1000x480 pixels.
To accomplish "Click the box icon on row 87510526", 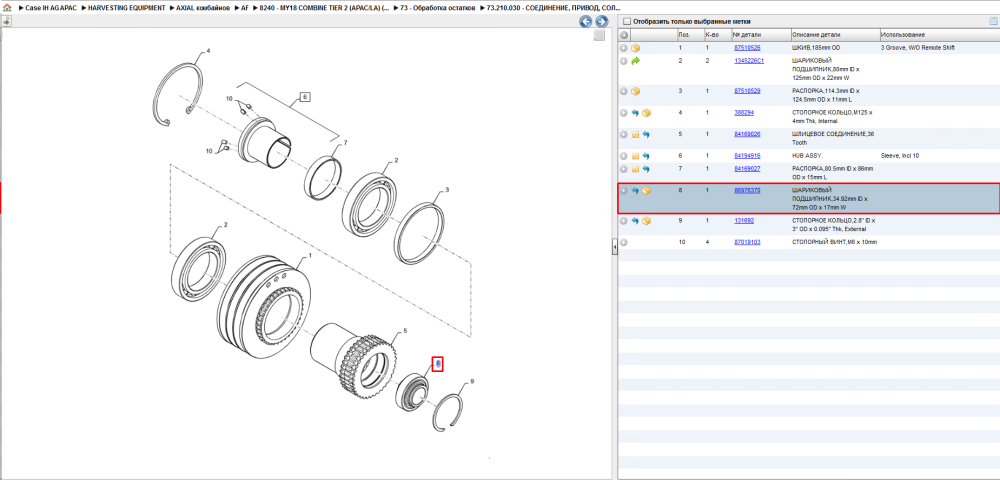I will coord(635,48).
